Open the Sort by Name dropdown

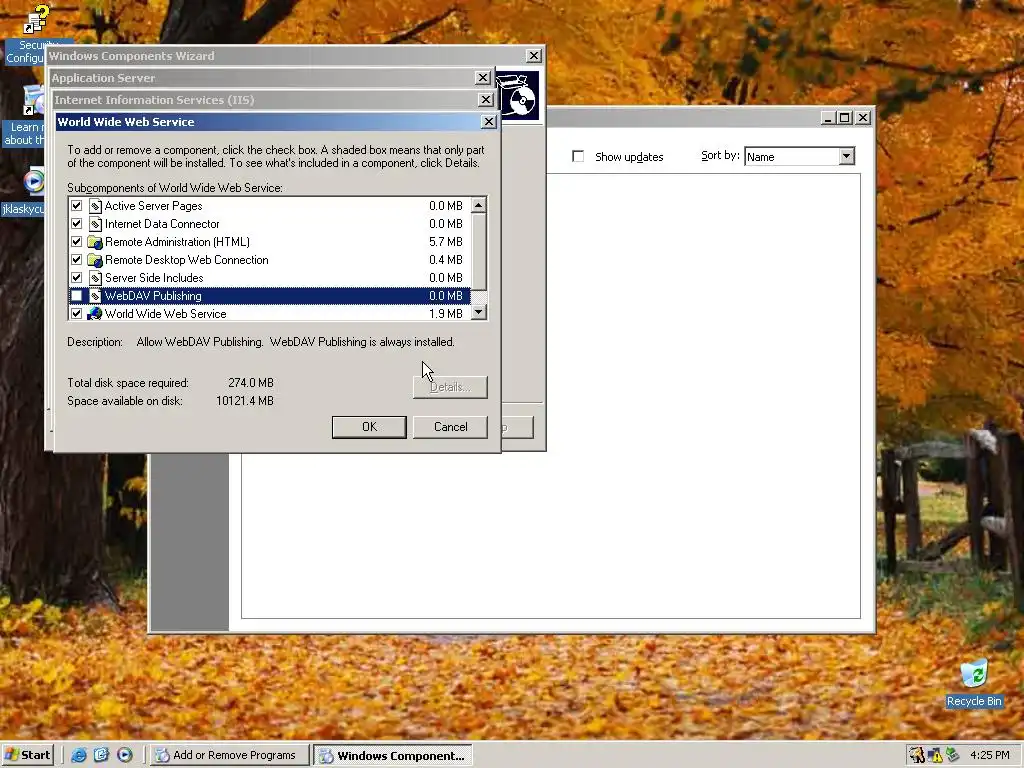846,156
